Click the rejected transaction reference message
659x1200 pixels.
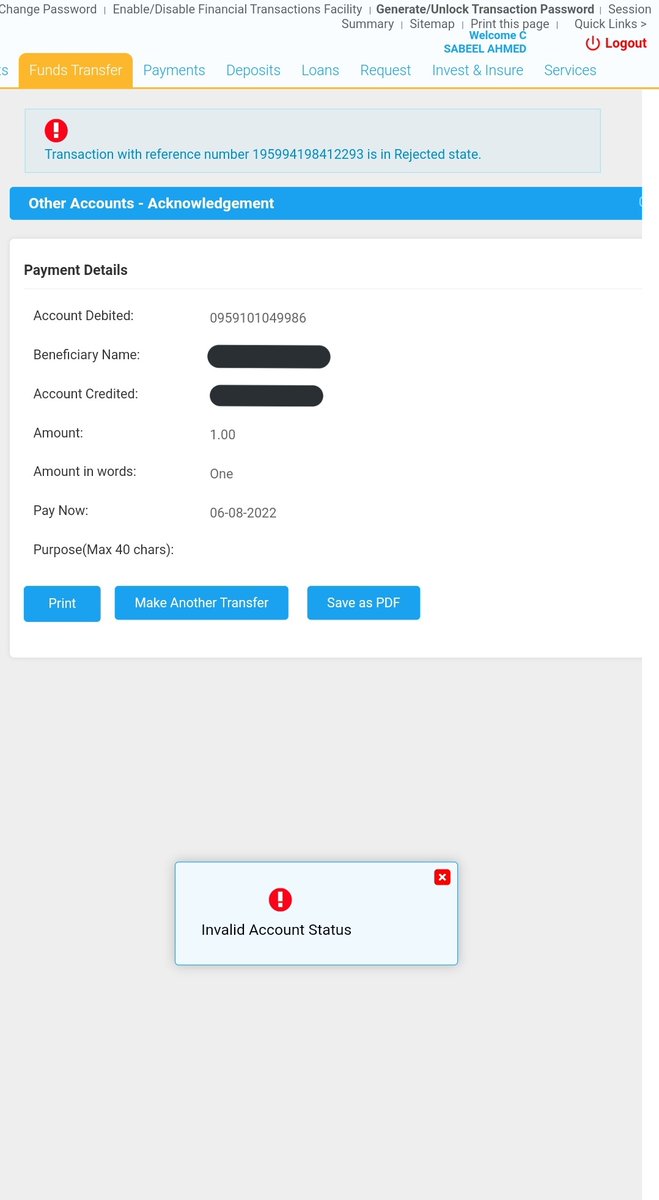click(263, 154)
